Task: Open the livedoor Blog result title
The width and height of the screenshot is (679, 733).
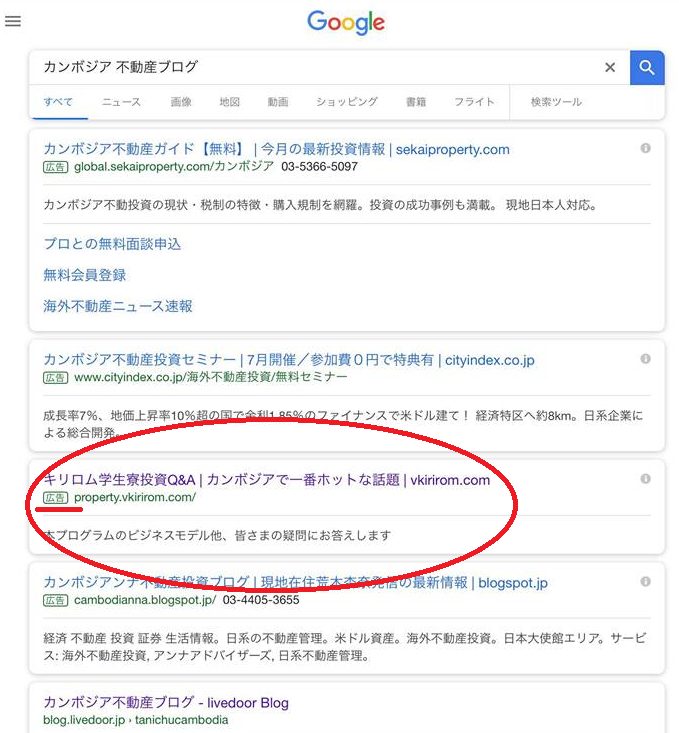Action: pos(165,703)
